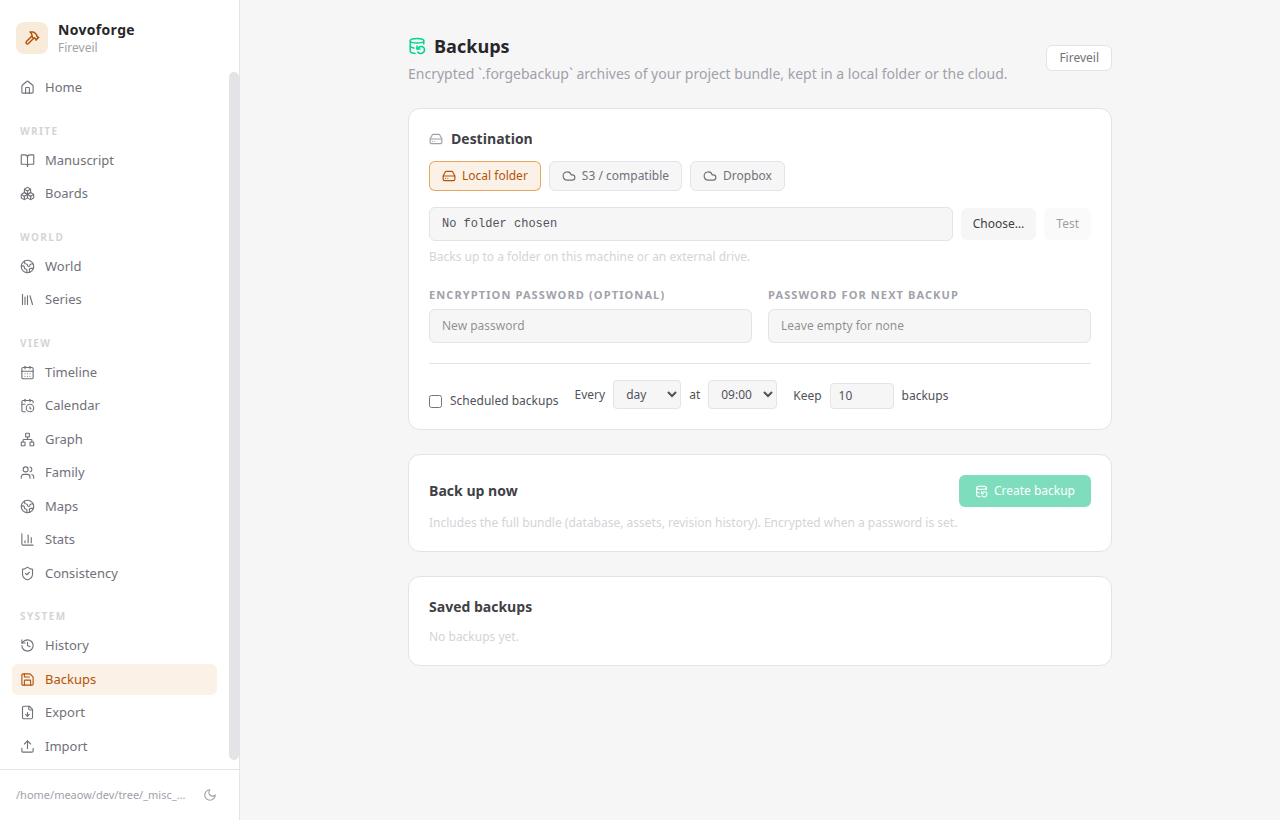The image size is (1280, 820).
Task: Click the Family people icon
Action: [x=28, y=473]
